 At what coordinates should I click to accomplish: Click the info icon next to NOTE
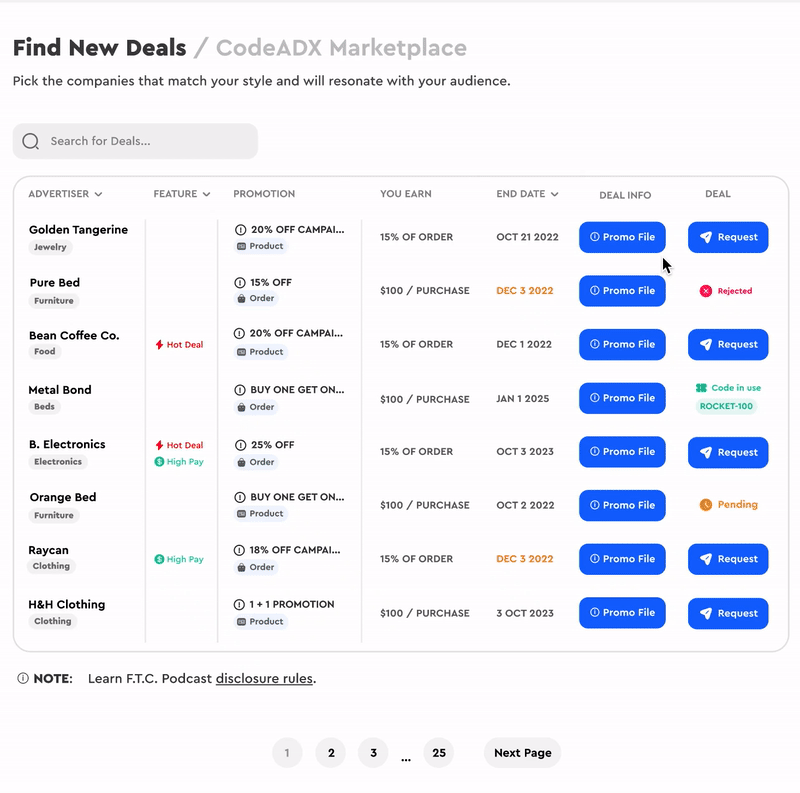click(23, 678)
